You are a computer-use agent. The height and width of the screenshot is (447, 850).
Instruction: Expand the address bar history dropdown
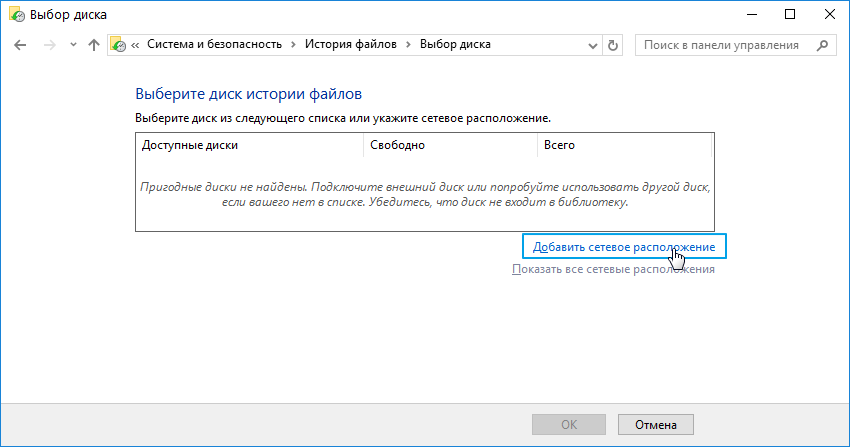(594, 45)
